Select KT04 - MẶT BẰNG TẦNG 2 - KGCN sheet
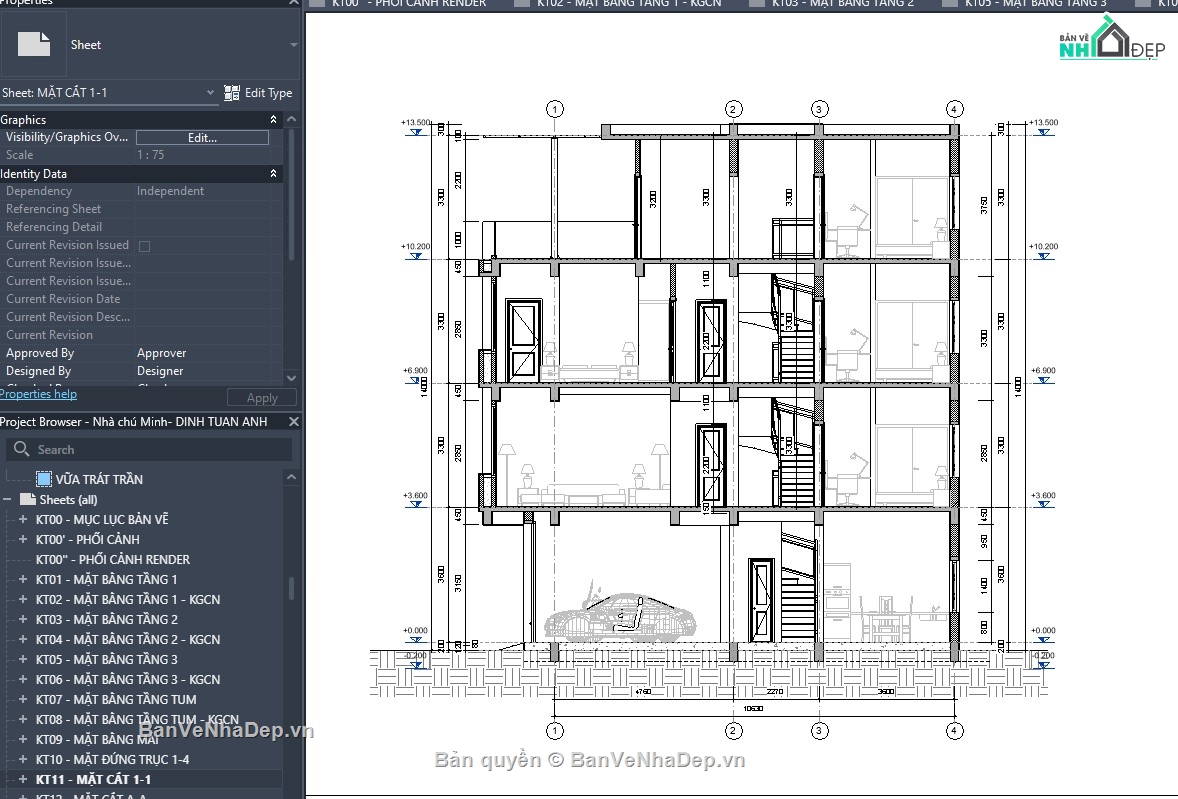The width and height of the screenshot is (1178, 799). tap(128, 639)
